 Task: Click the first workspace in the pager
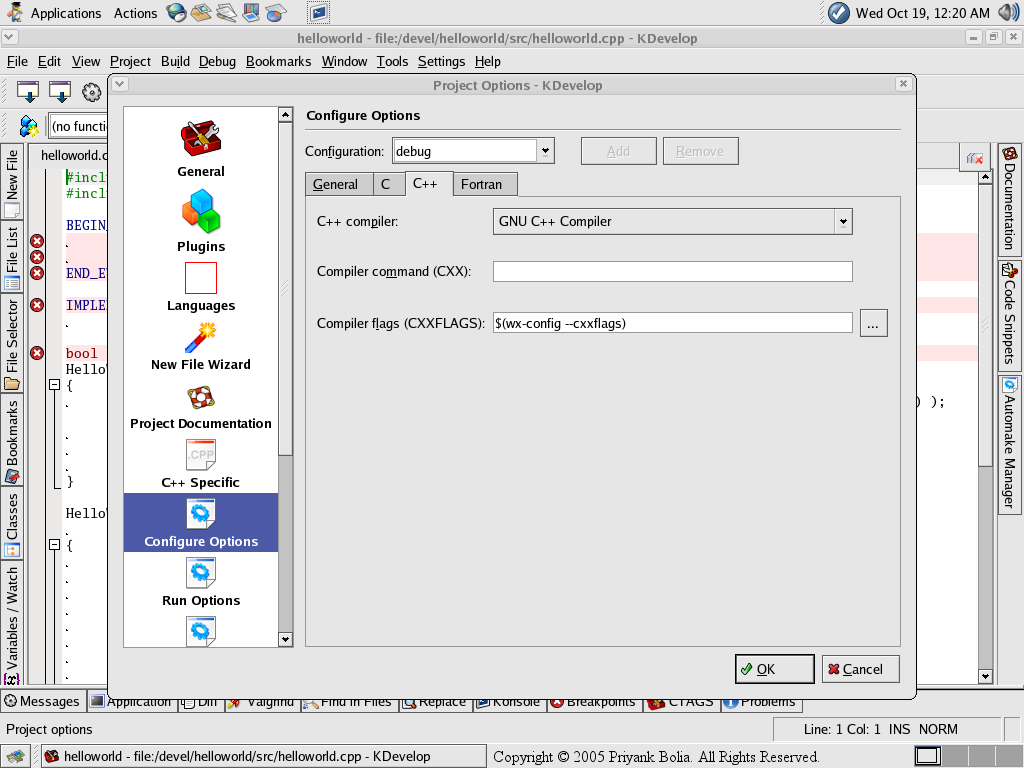[x=928, y=756]
